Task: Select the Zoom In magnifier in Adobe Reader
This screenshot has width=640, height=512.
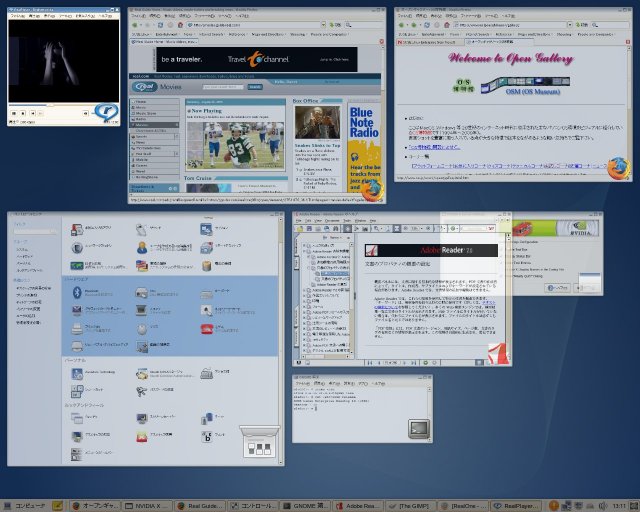Action: [x=376, y=229]
